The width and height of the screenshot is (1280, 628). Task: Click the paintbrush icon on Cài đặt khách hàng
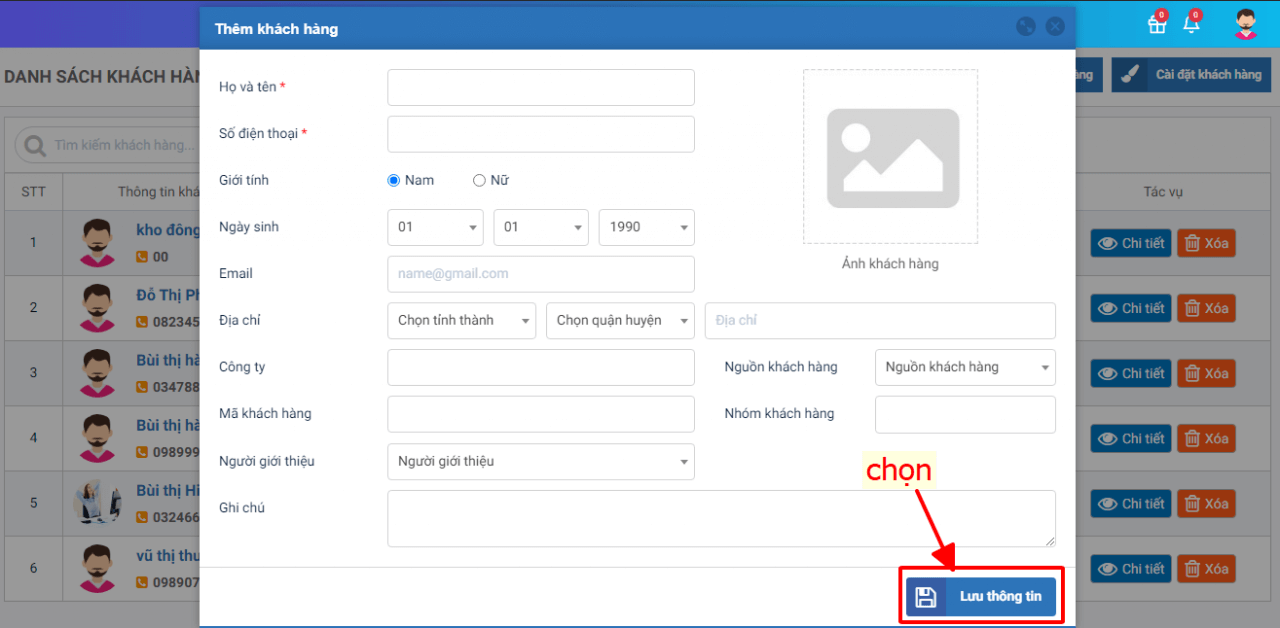click(x=1130, y=75)
